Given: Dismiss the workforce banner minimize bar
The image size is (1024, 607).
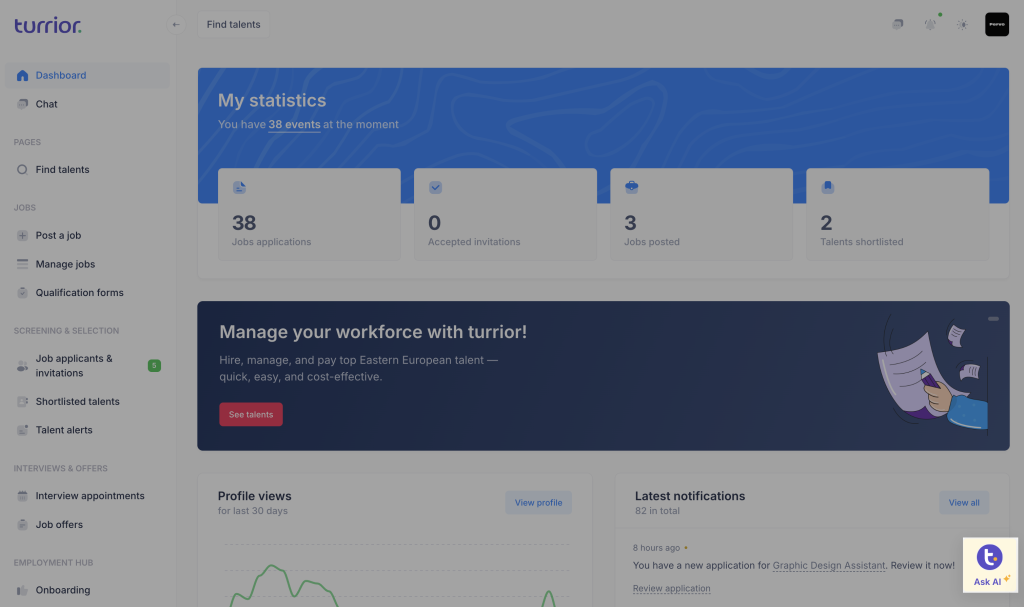Looking at the screenshot, I should pos(993,319).
